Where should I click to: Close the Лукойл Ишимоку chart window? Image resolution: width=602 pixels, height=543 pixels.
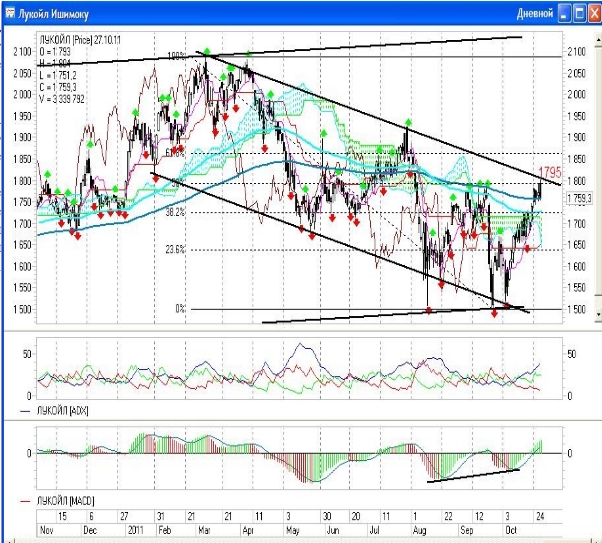595,14
